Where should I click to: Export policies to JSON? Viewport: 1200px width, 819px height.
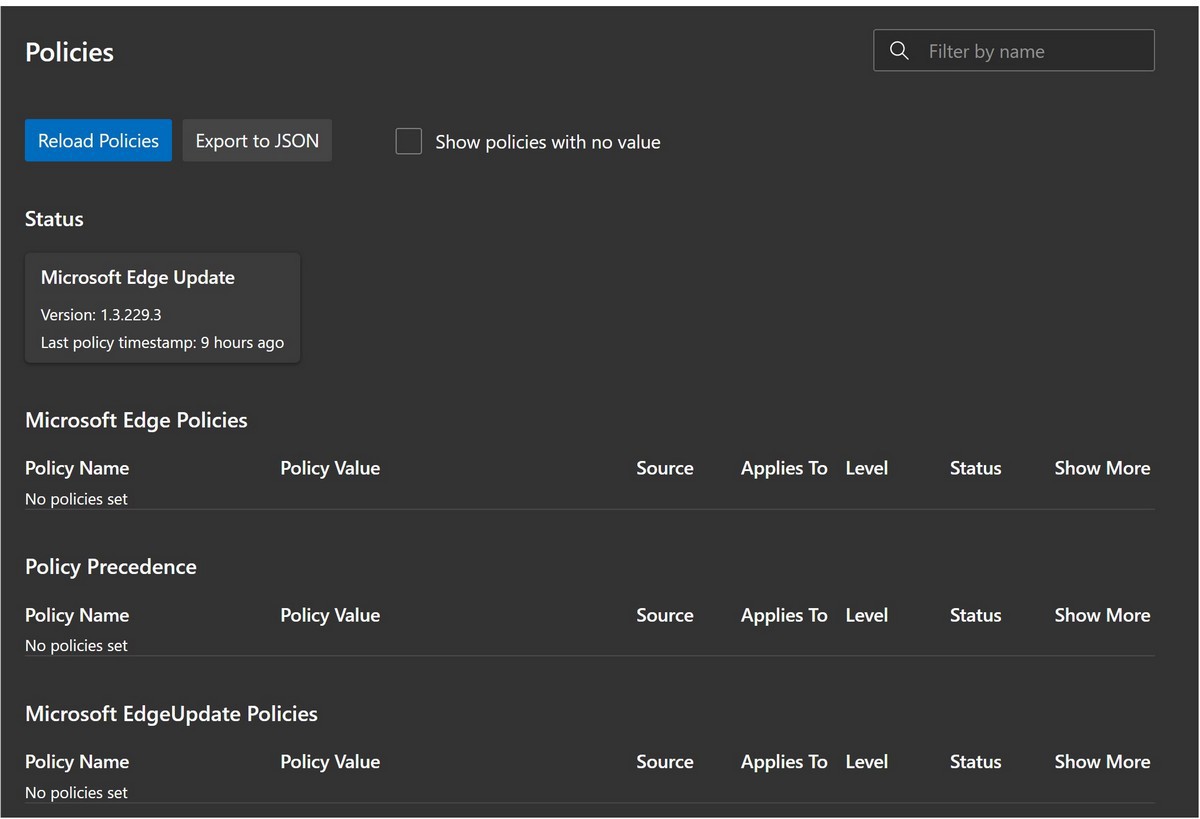point(257,141)
